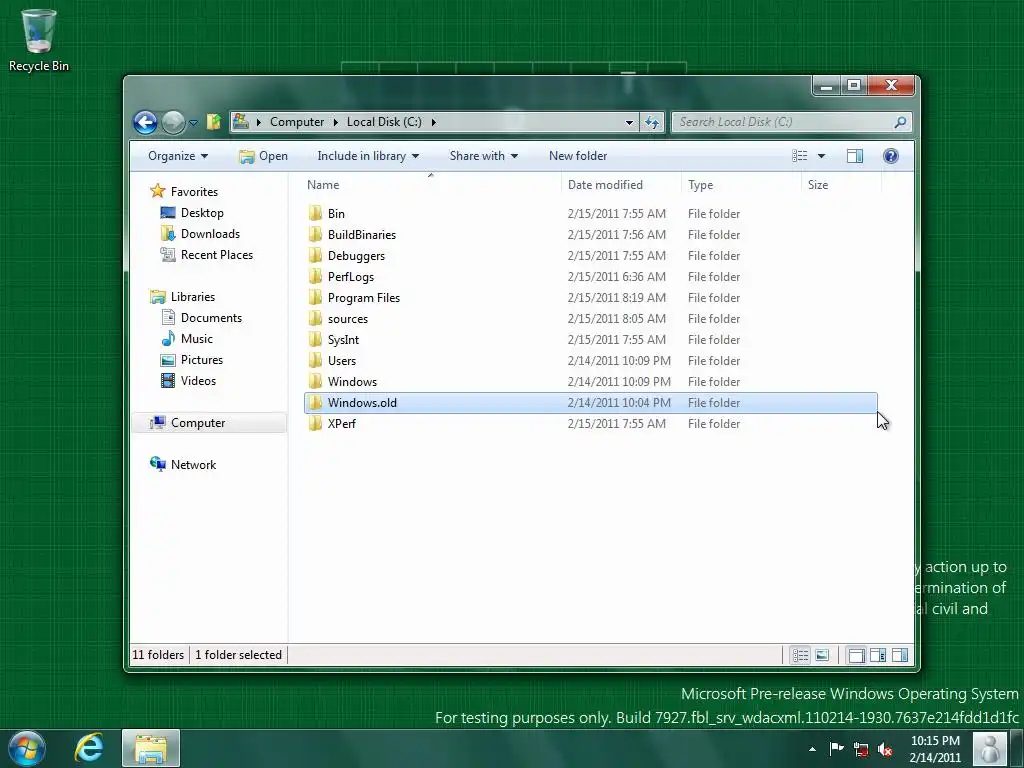Open Help with the question mark icon

coord(891,156)
